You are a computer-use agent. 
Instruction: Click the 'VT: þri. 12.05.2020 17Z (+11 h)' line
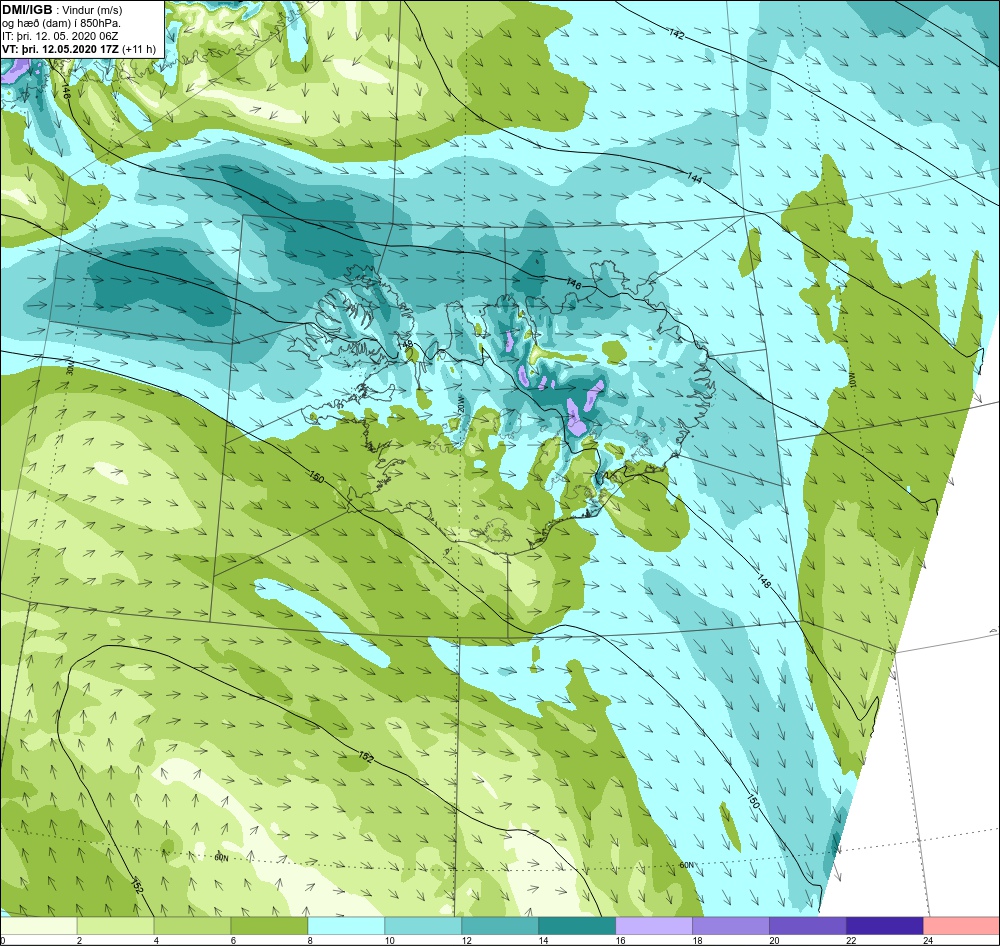tap(78, 48)
